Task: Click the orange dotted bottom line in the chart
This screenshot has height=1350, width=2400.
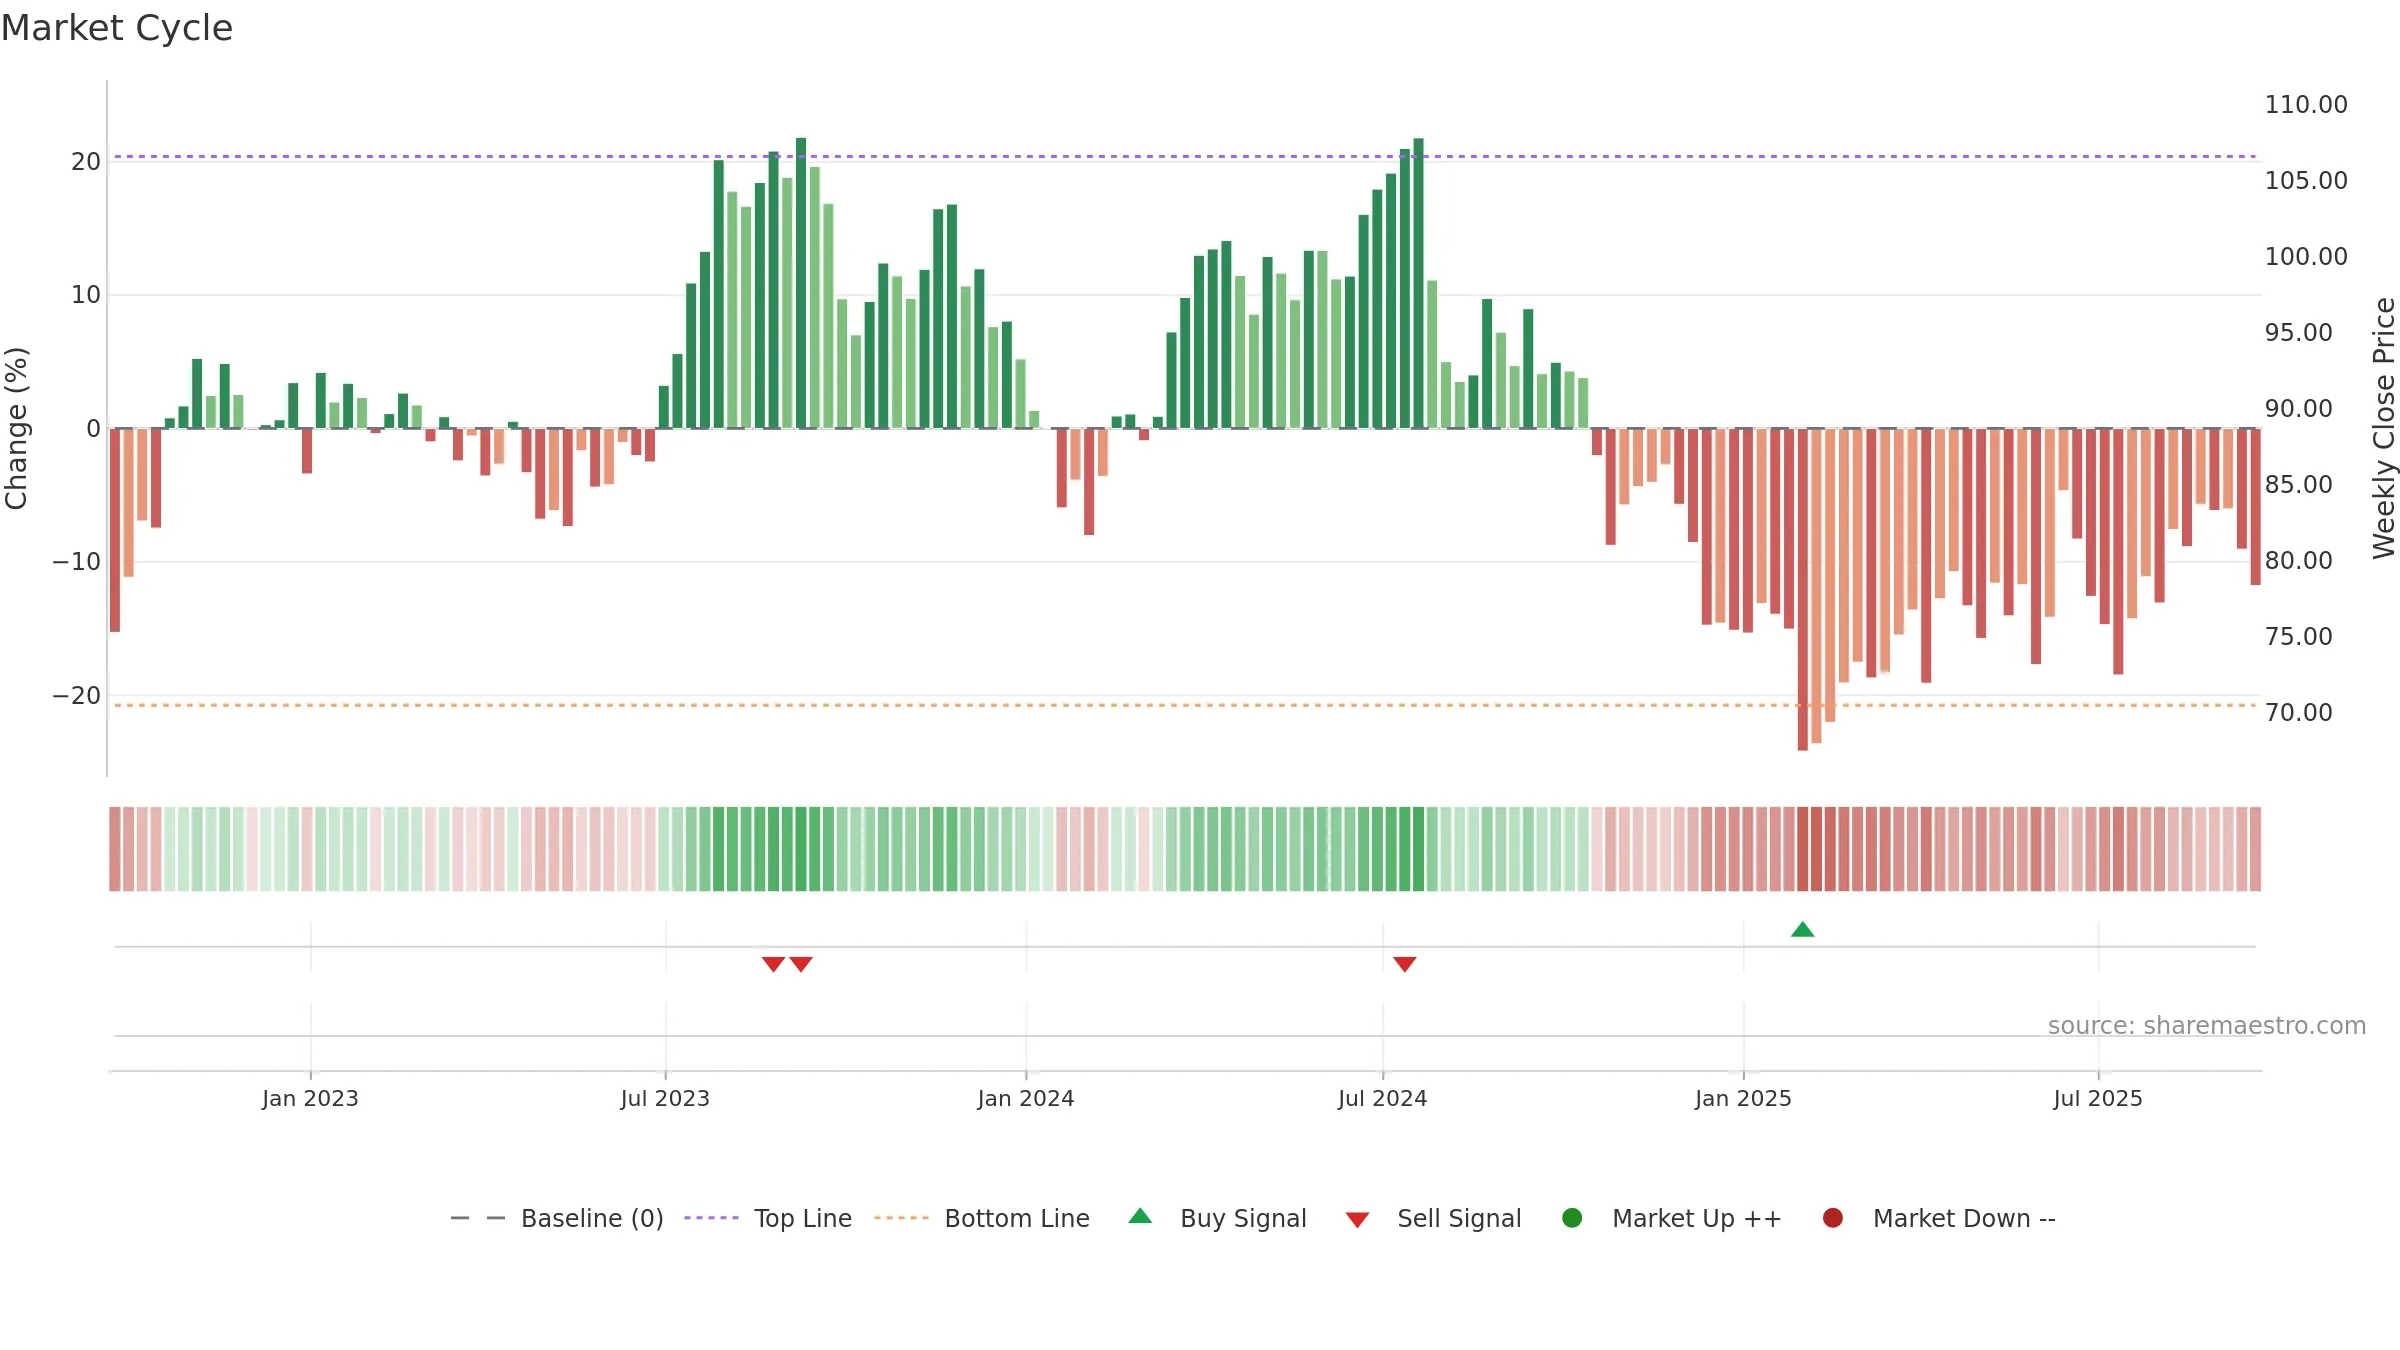Action: pos(1185,705)
